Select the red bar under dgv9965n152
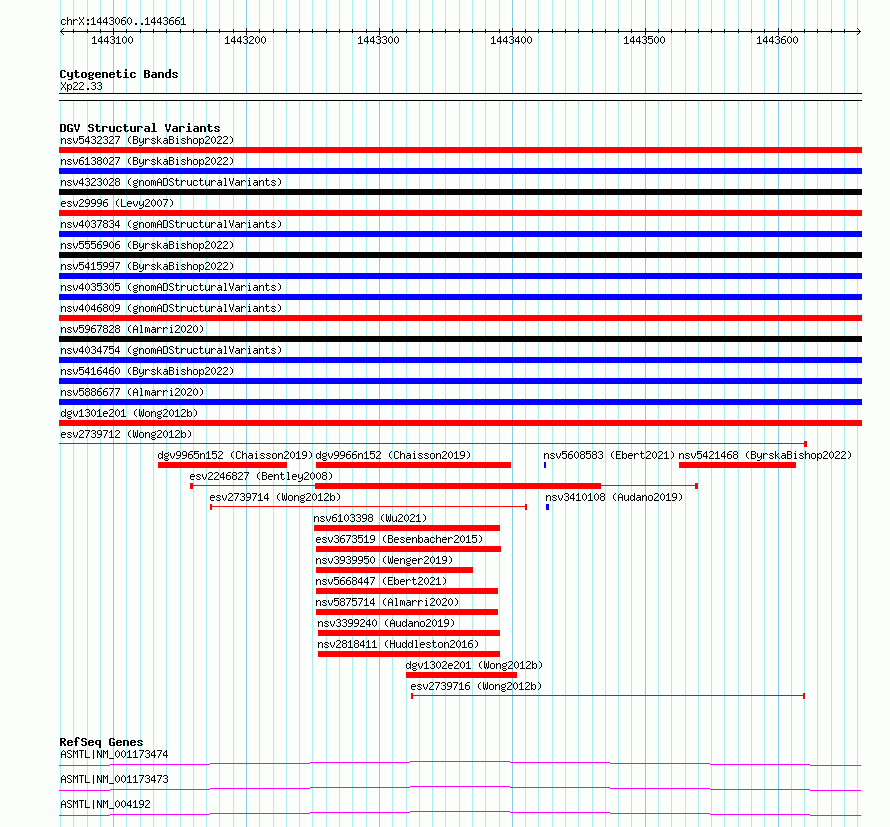 coord(222,465)
